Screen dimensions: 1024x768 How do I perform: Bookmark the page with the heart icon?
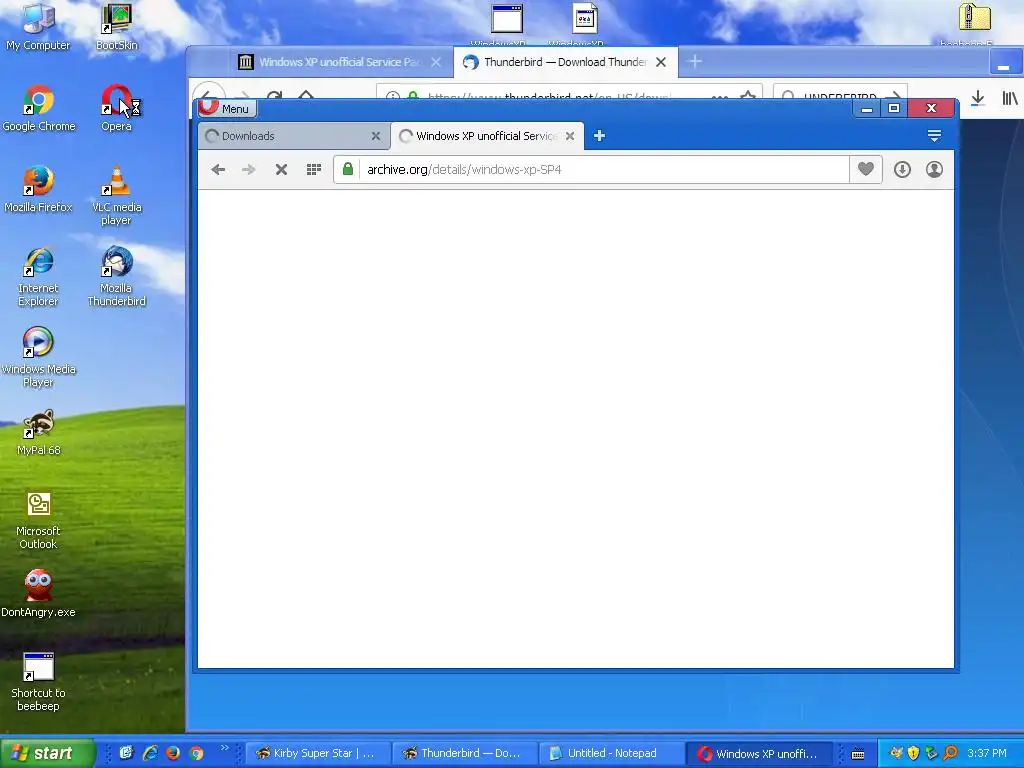(866, 170)
